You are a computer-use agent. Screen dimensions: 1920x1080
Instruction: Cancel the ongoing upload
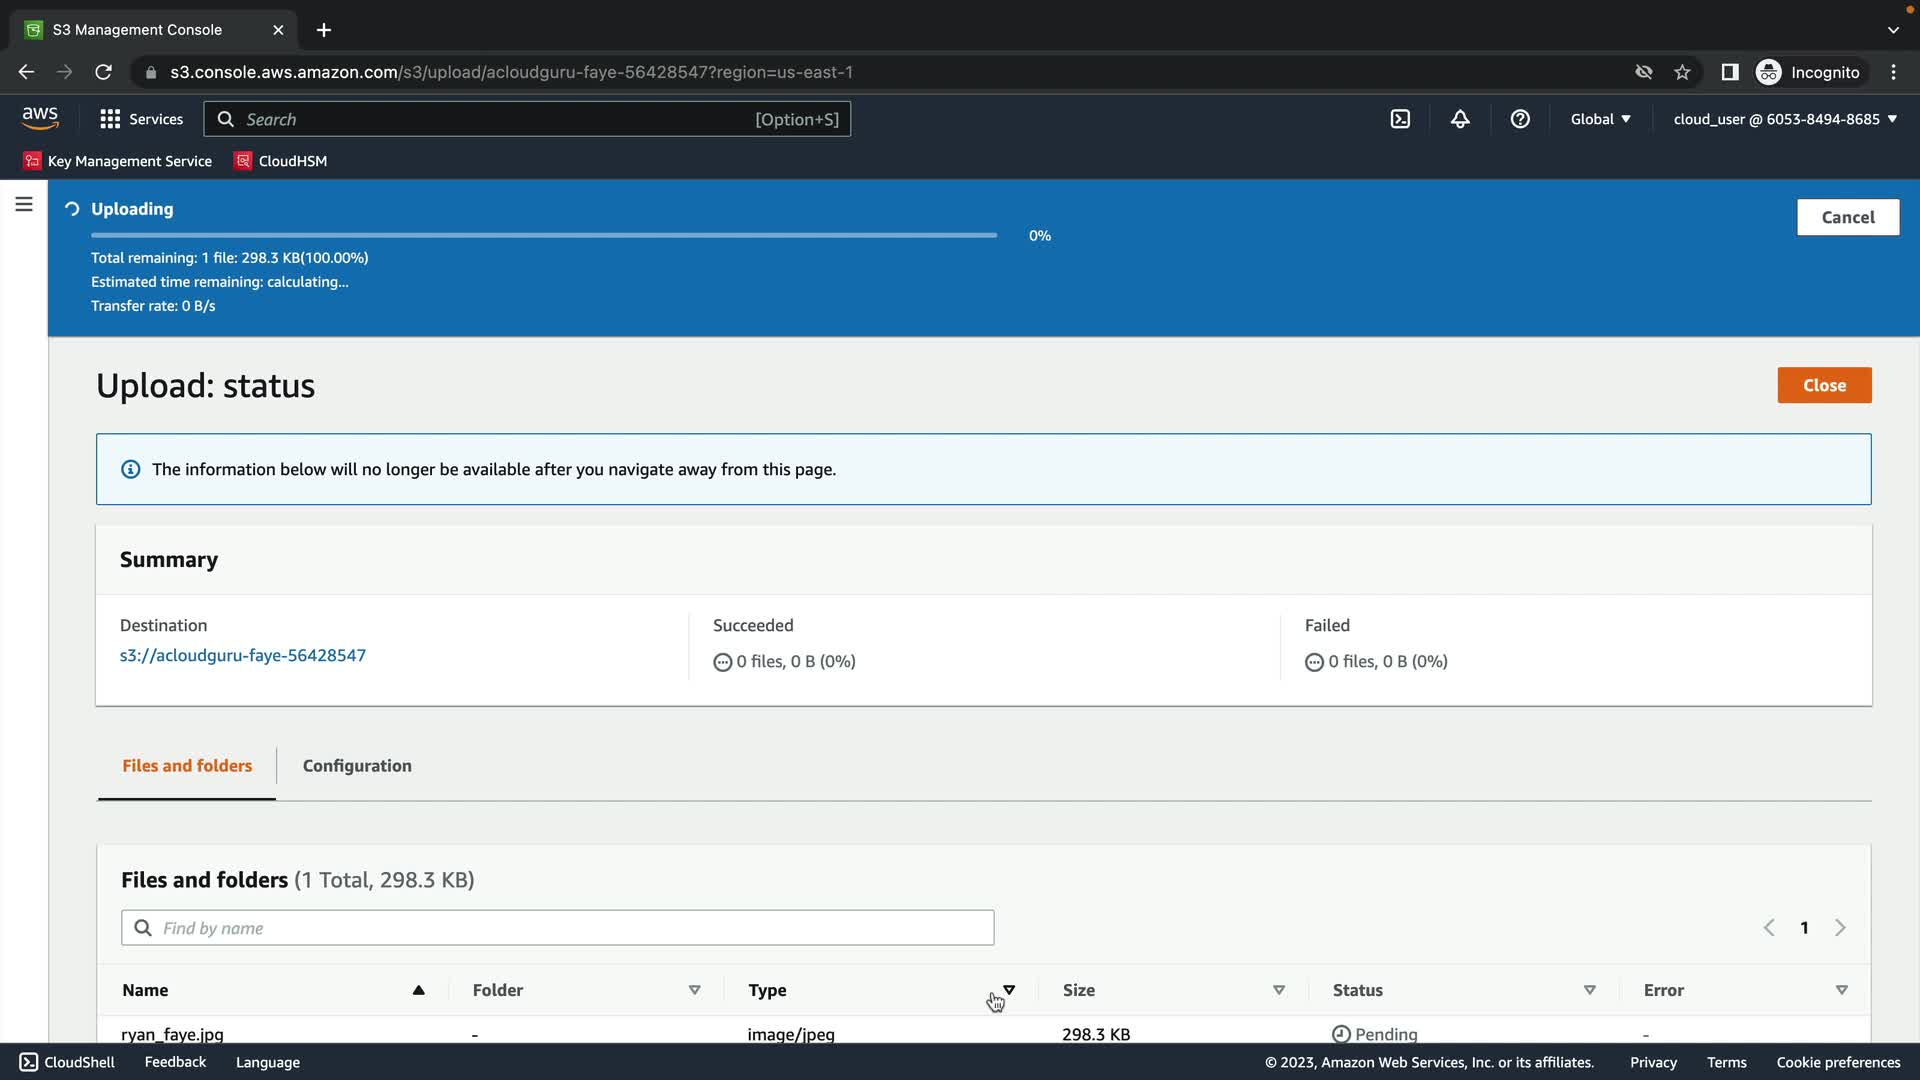coord(1847,217)
